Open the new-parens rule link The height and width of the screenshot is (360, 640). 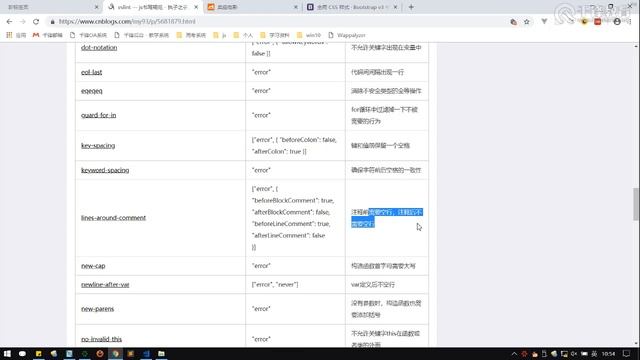point(98,309)
